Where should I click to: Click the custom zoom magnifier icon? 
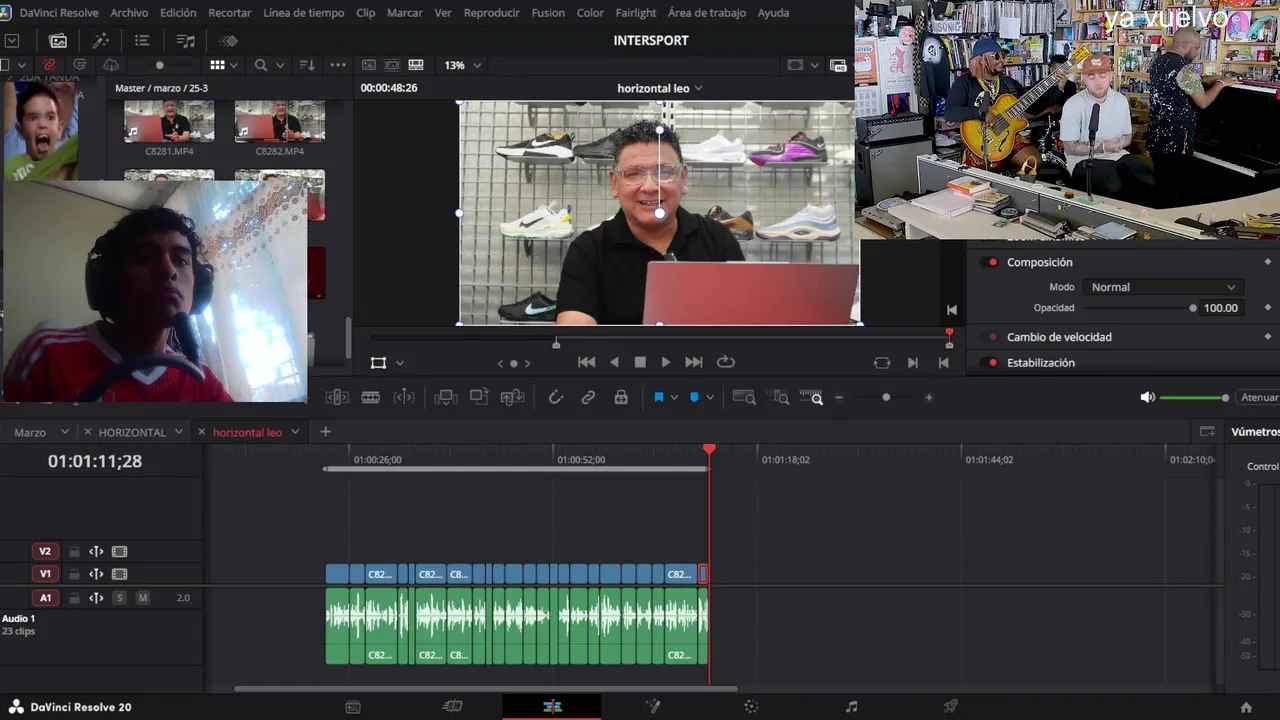[x=811, y=397]
